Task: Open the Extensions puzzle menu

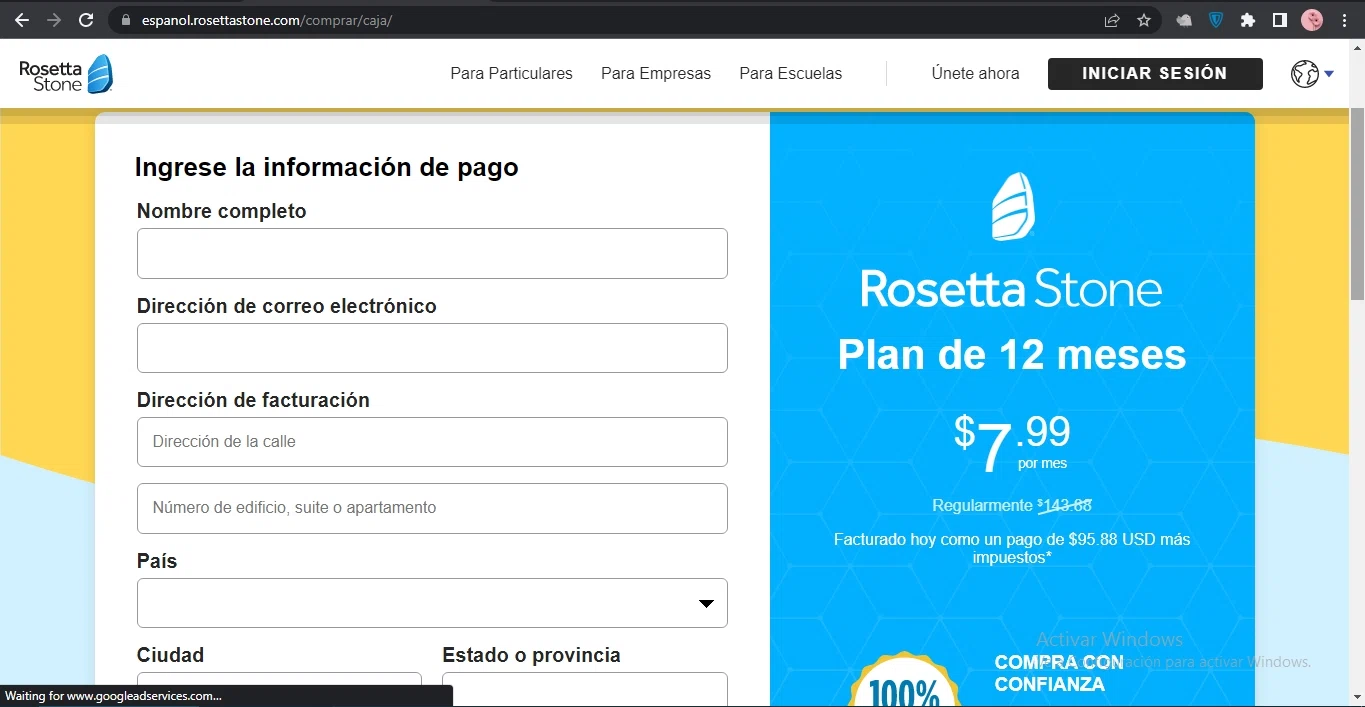Action: coord(1247,20)
